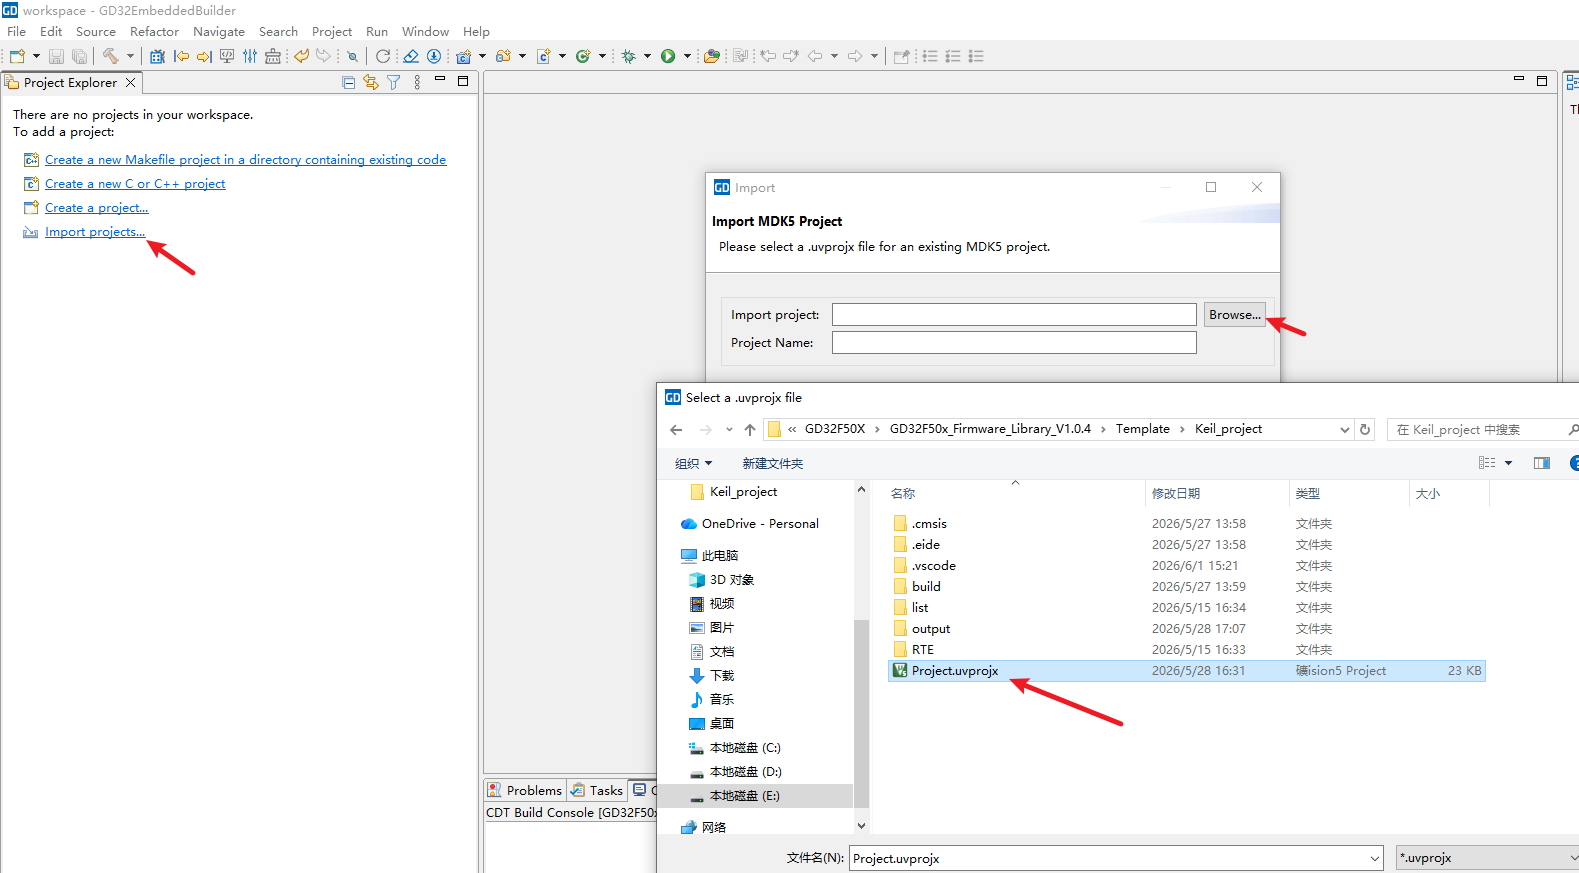Click the chip configuration toolbar icon
Viewport: 1579px width, 873px height.
(157, 56)
